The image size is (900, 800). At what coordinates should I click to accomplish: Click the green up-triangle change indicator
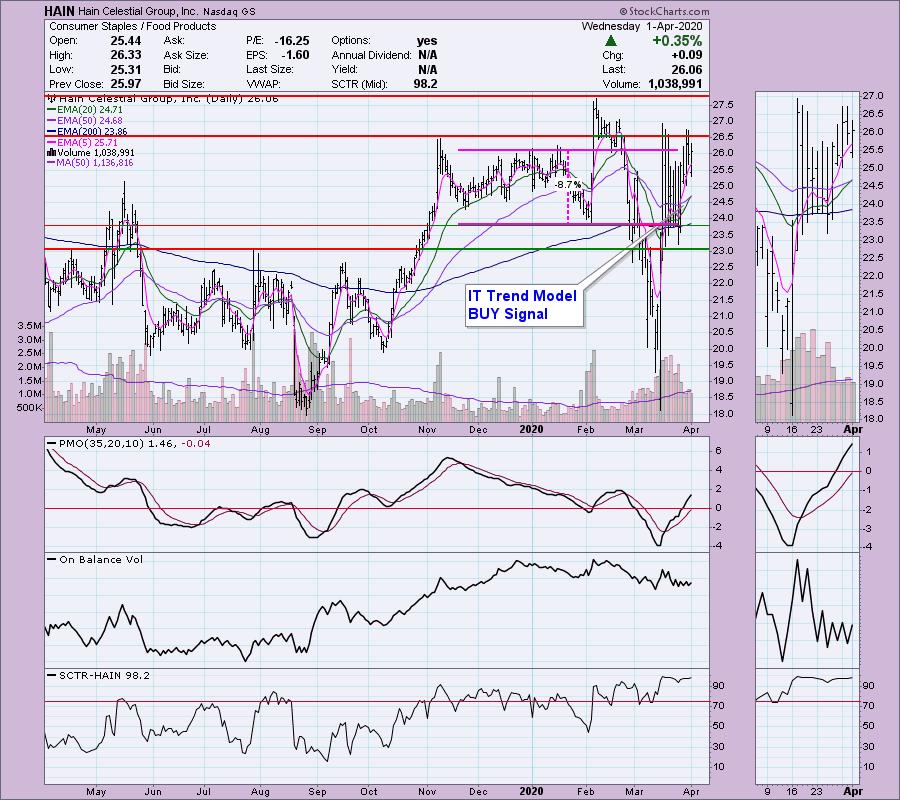point(611,41)
